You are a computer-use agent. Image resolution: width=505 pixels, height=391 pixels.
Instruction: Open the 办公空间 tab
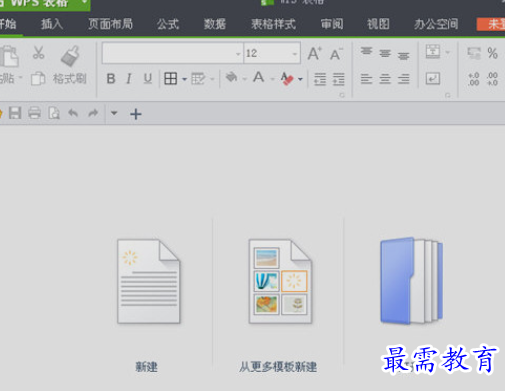coord(436,24)
